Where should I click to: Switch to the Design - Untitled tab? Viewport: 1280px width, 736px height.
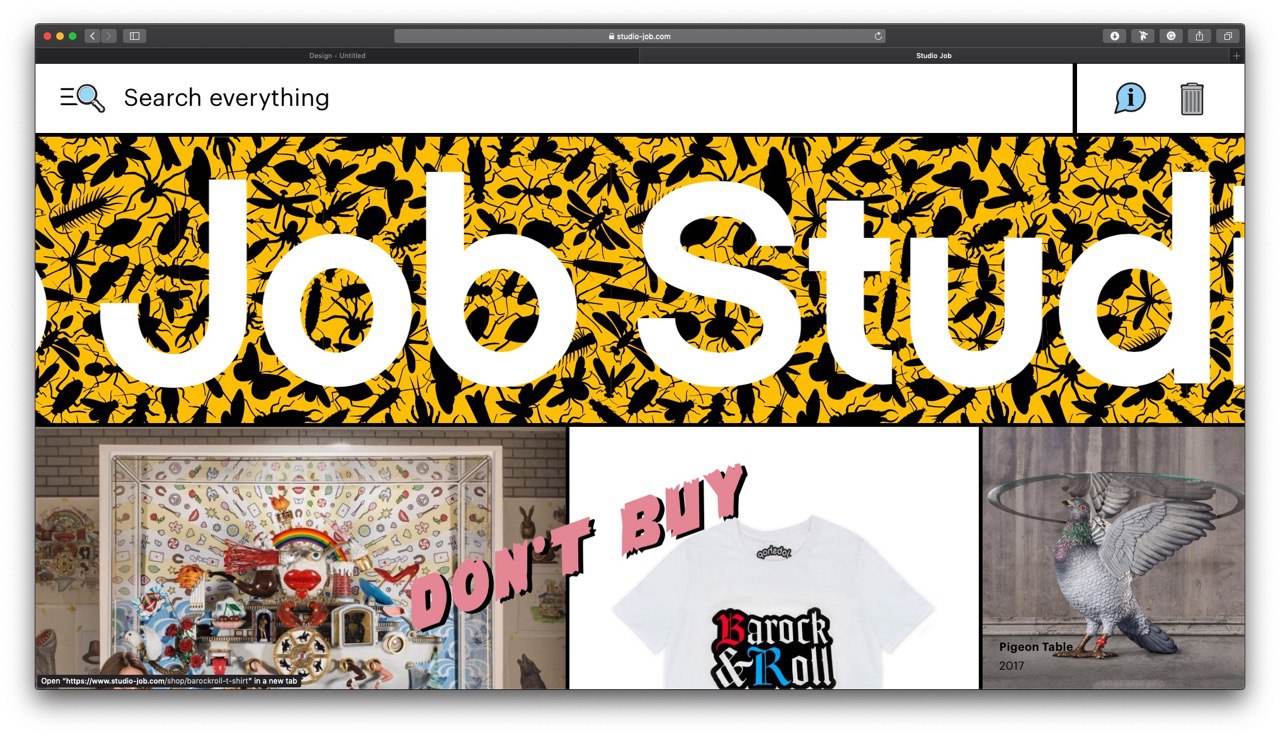coord(337,56)
